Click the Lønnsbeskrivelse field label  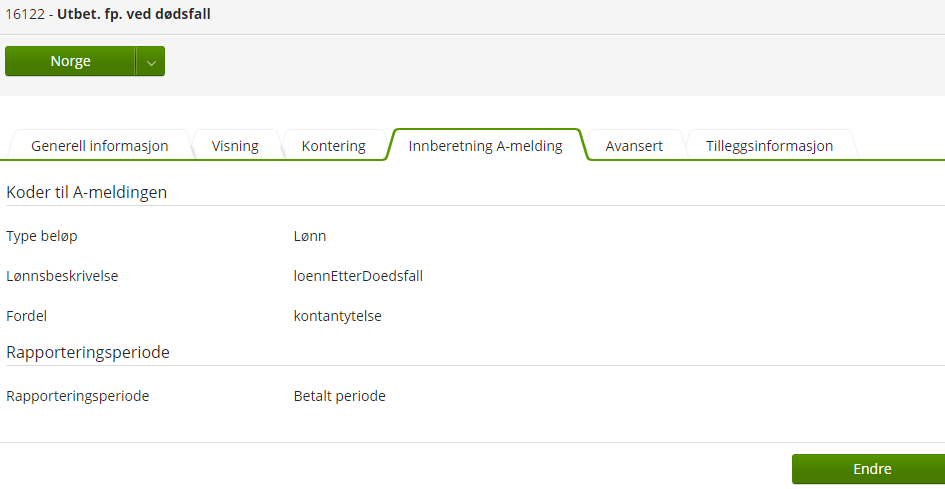coord(62,276)
